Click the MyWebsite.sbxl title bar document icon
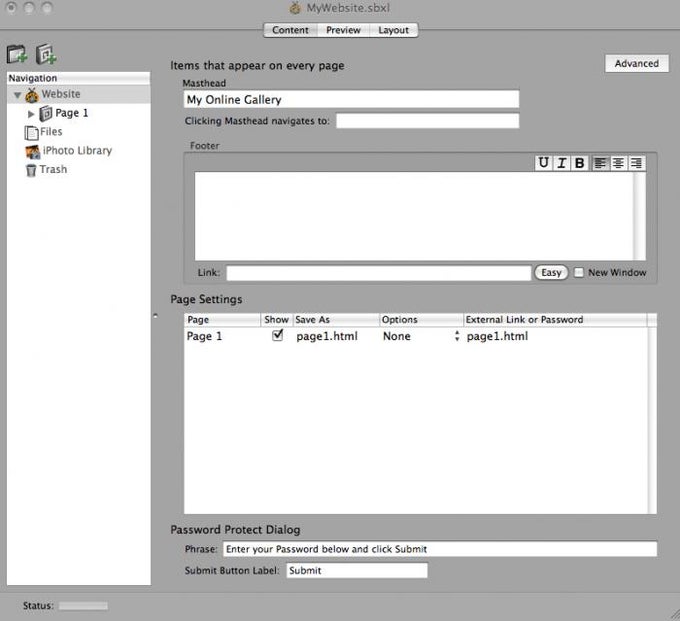 point(295,8)
